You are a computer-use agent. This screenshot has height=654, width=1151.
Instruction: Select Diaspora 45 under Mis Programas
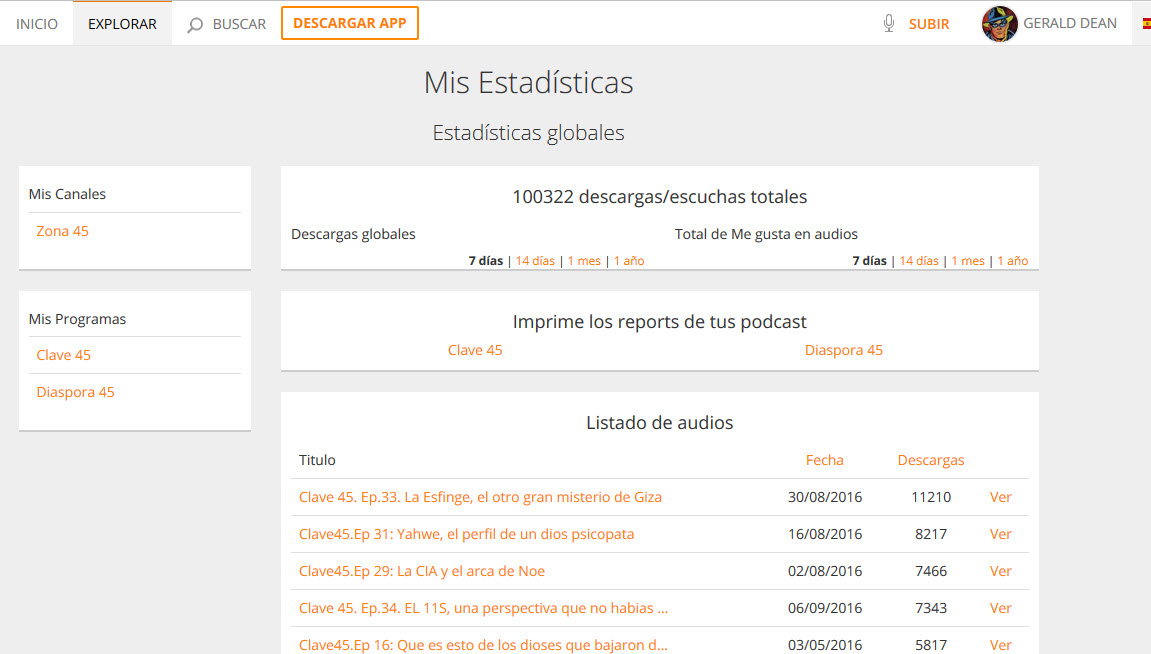[75, 392]
